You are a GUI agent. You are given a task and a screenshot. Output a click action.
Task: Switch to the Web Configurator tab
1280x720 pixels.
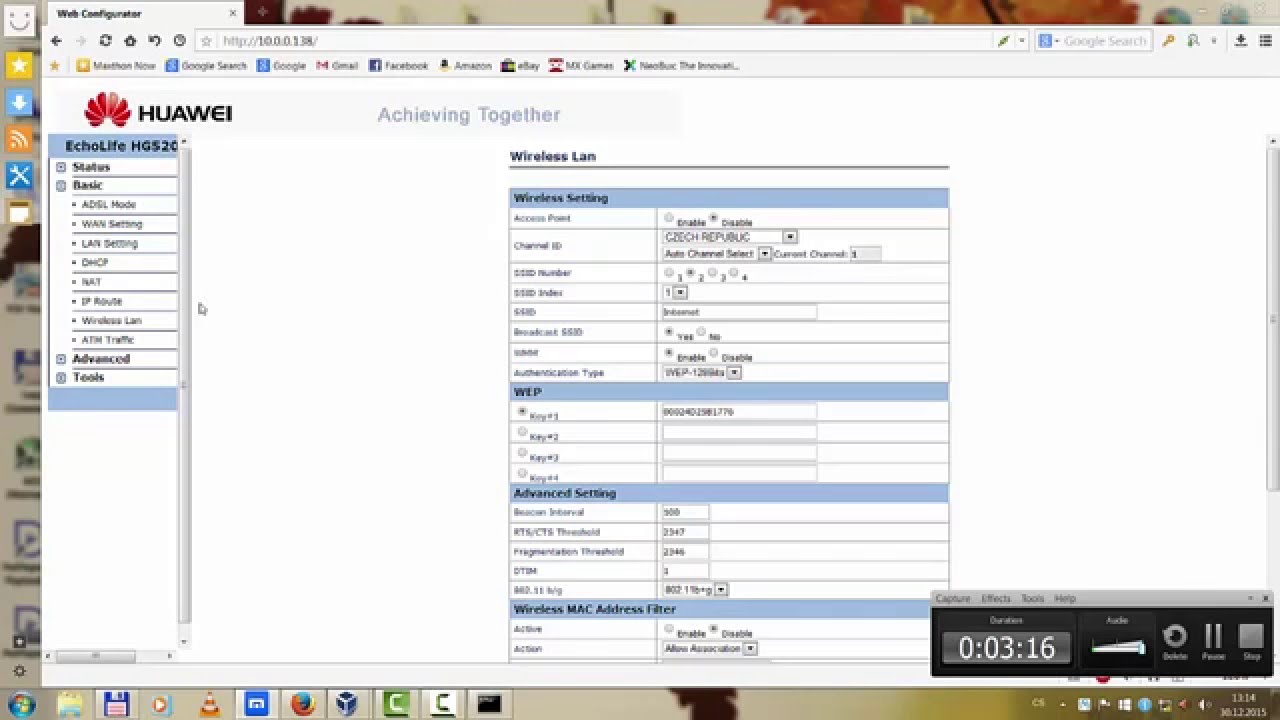pyautogui.click(x=146, y=13)
